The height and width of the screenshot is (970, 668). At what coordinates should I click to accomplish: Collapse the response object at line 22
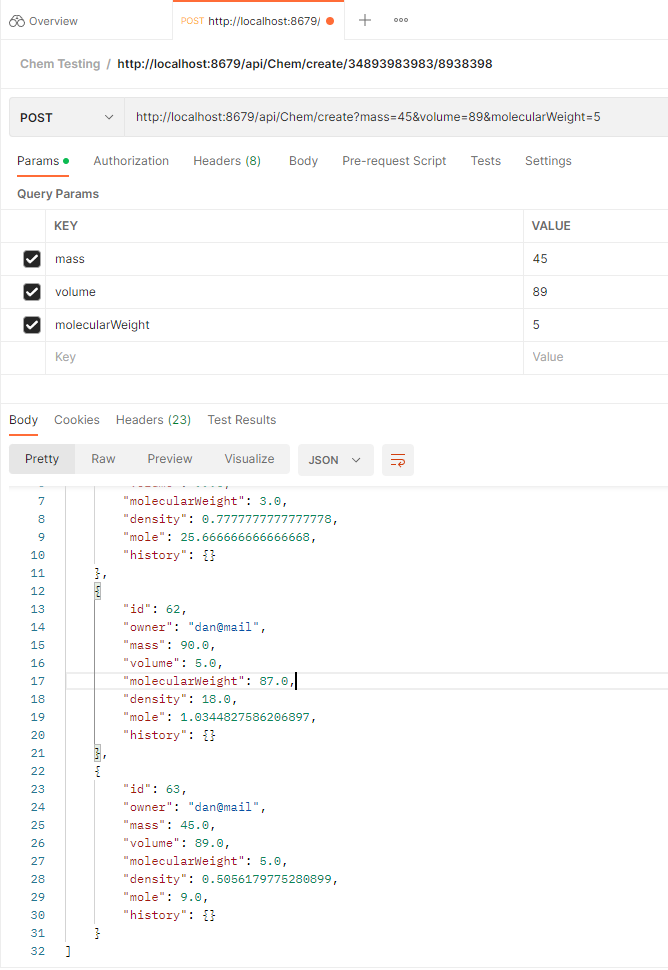(95, 770)
